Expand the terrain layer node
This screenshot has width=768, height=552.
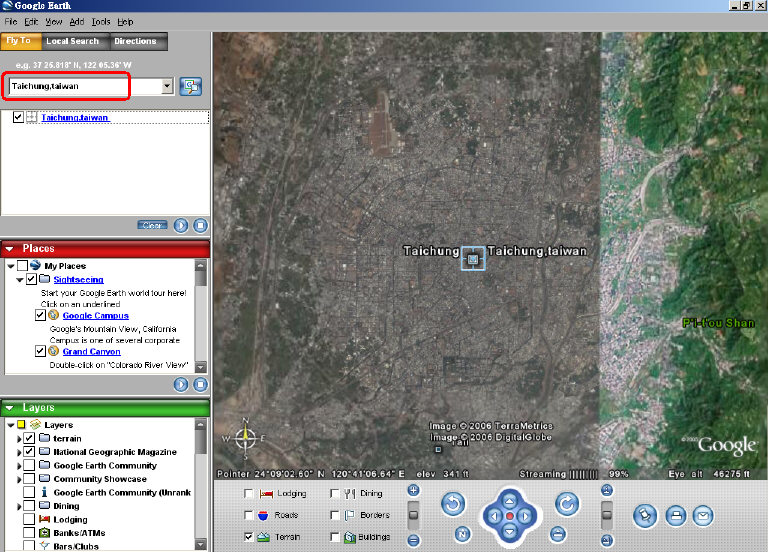click(19, 439)
